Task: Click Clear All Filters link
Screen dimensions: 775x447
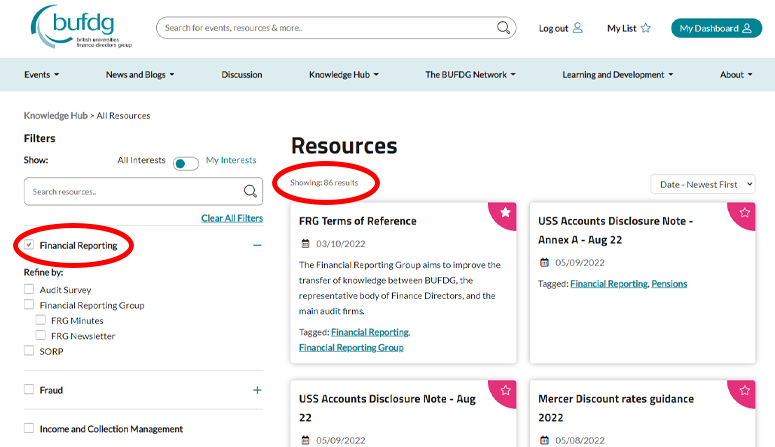Action: [232, 218]
